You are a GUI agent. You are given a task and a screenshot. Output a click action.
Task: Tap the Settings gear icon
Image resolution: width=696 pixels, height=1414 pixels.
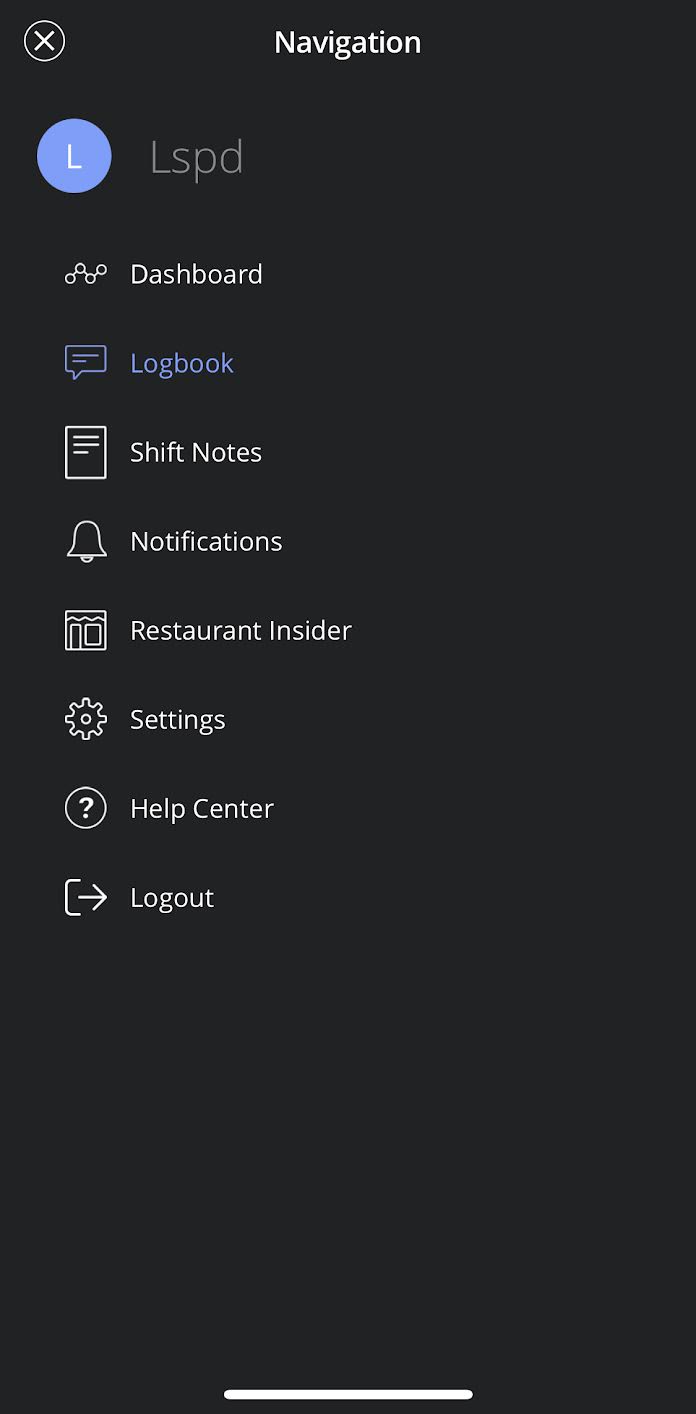(86, 719)
